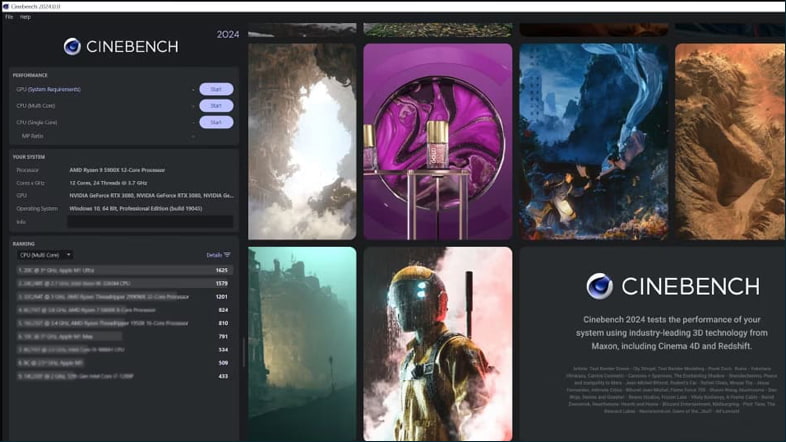The width and height of the screenshot is (786, 442).
Task: Click the large Cinebench logo on right panel
Action: [x=673, y=286]
